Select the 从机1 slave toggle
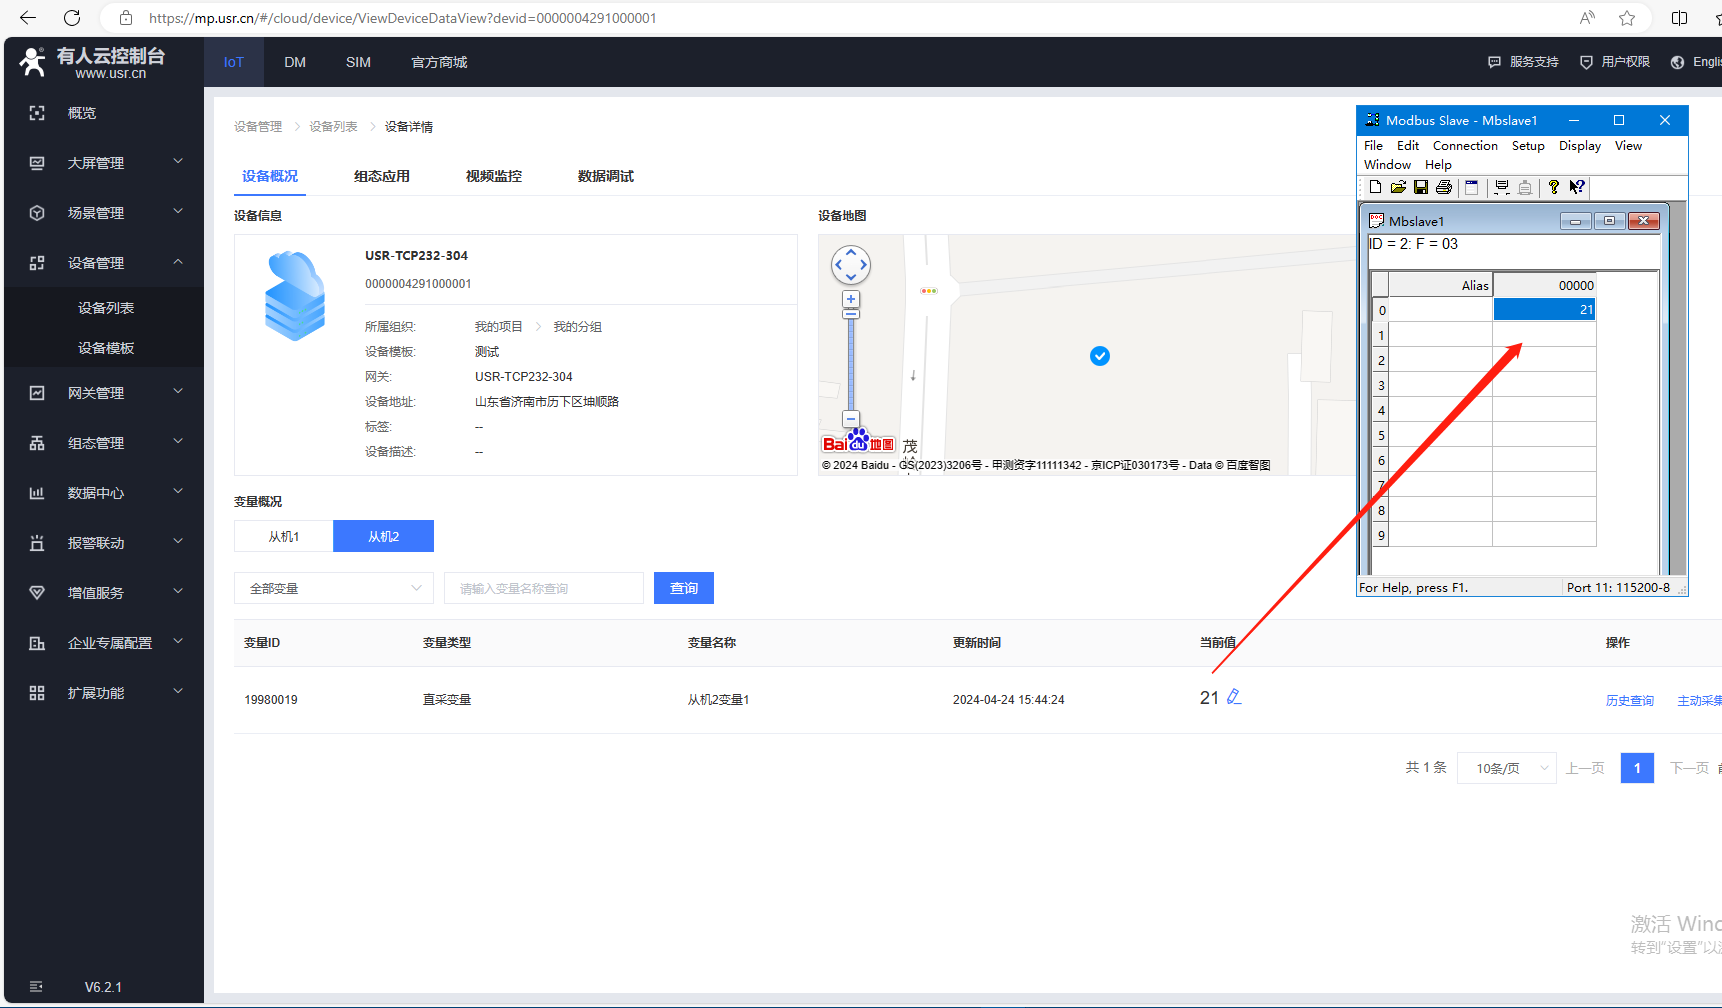 tap(283, 536)
